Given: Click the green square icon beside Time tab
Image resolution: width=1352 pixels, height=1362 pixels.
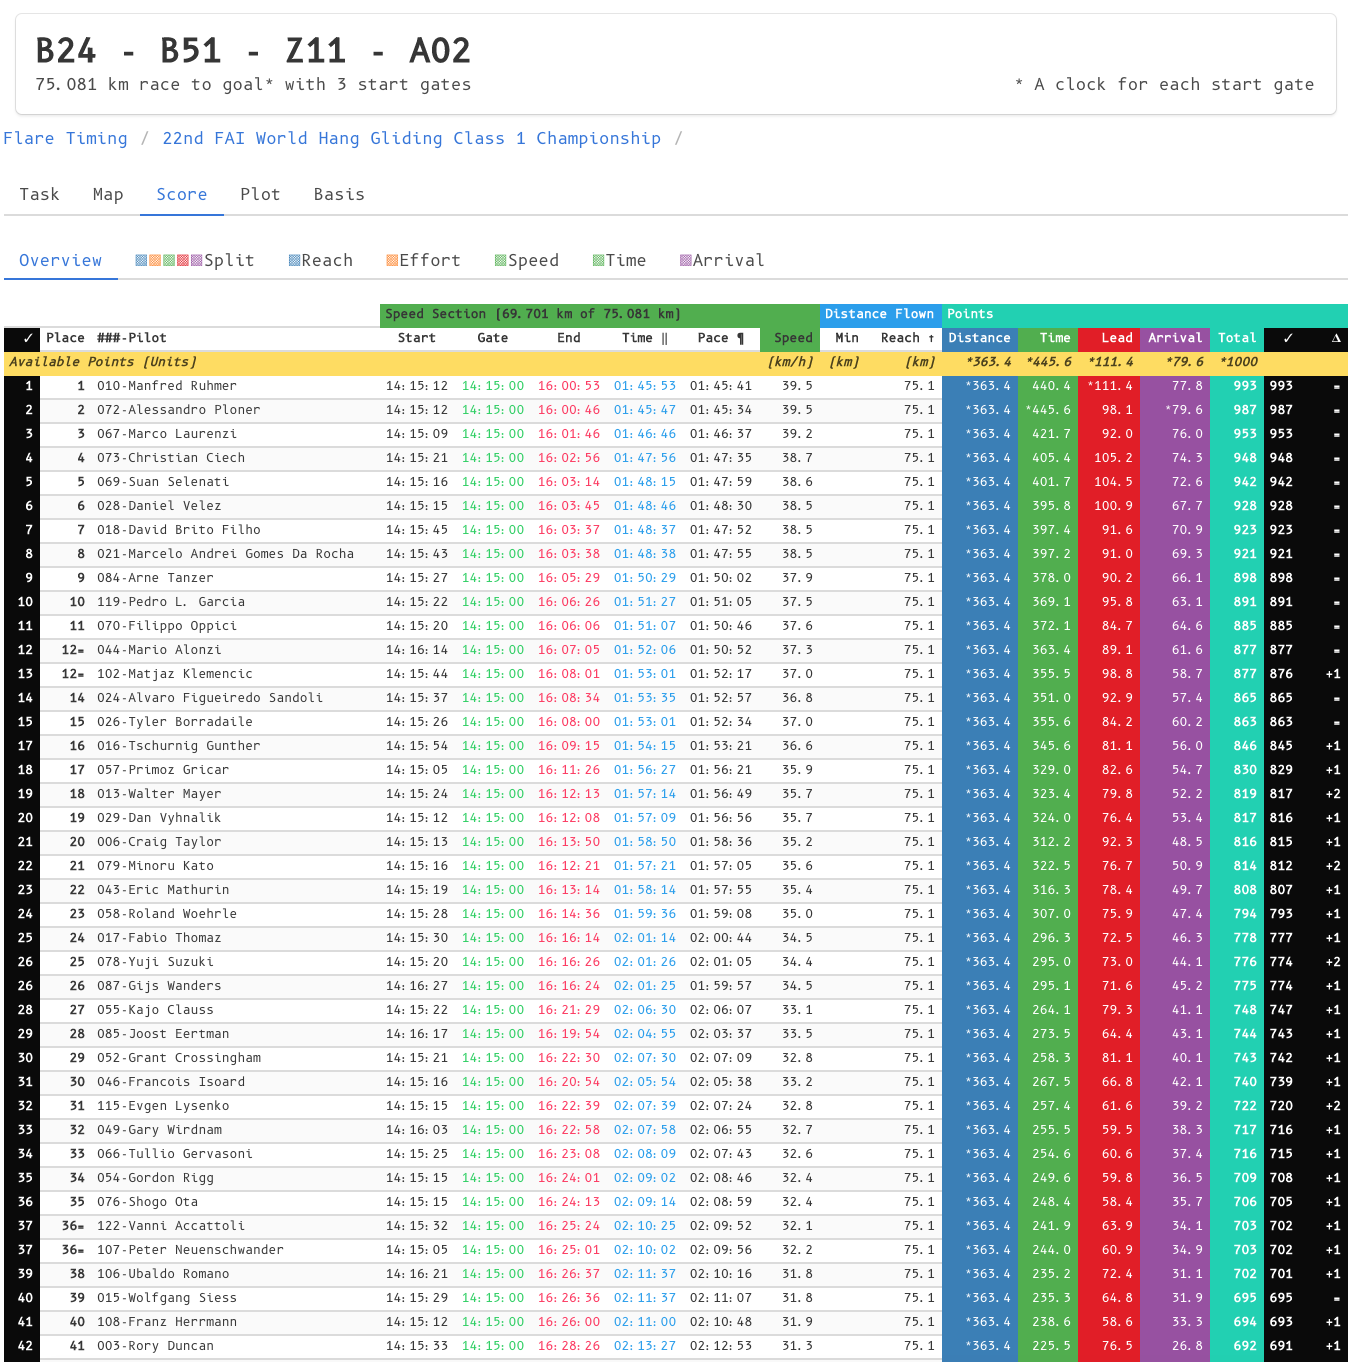Looking at the screenshot, I should tap(598, 260).
